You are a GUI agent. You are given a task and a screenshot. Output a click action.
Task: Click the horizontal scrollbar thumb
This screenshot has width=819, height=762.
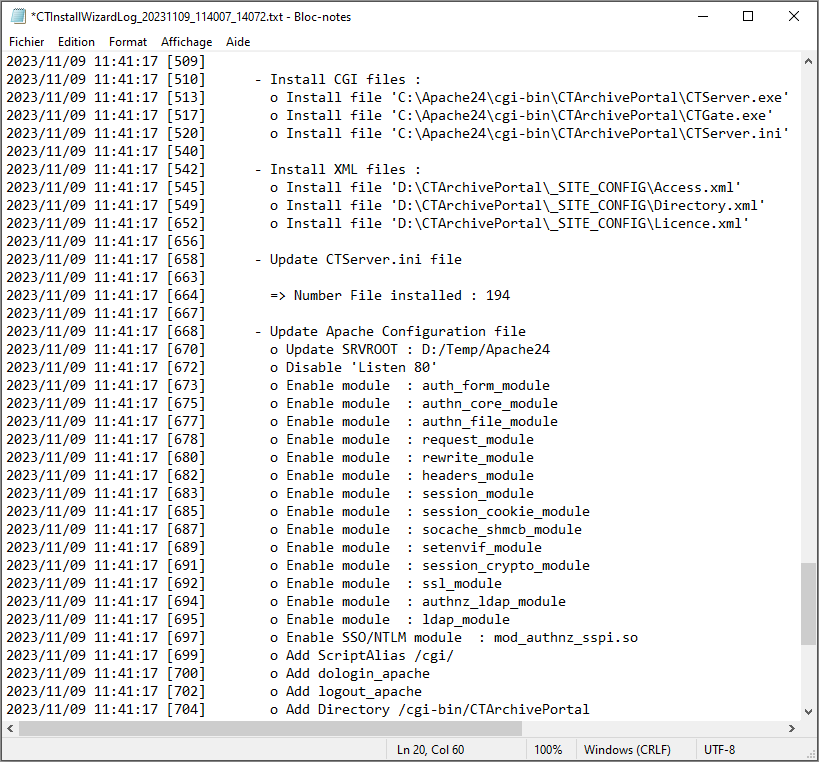[271, 728]
